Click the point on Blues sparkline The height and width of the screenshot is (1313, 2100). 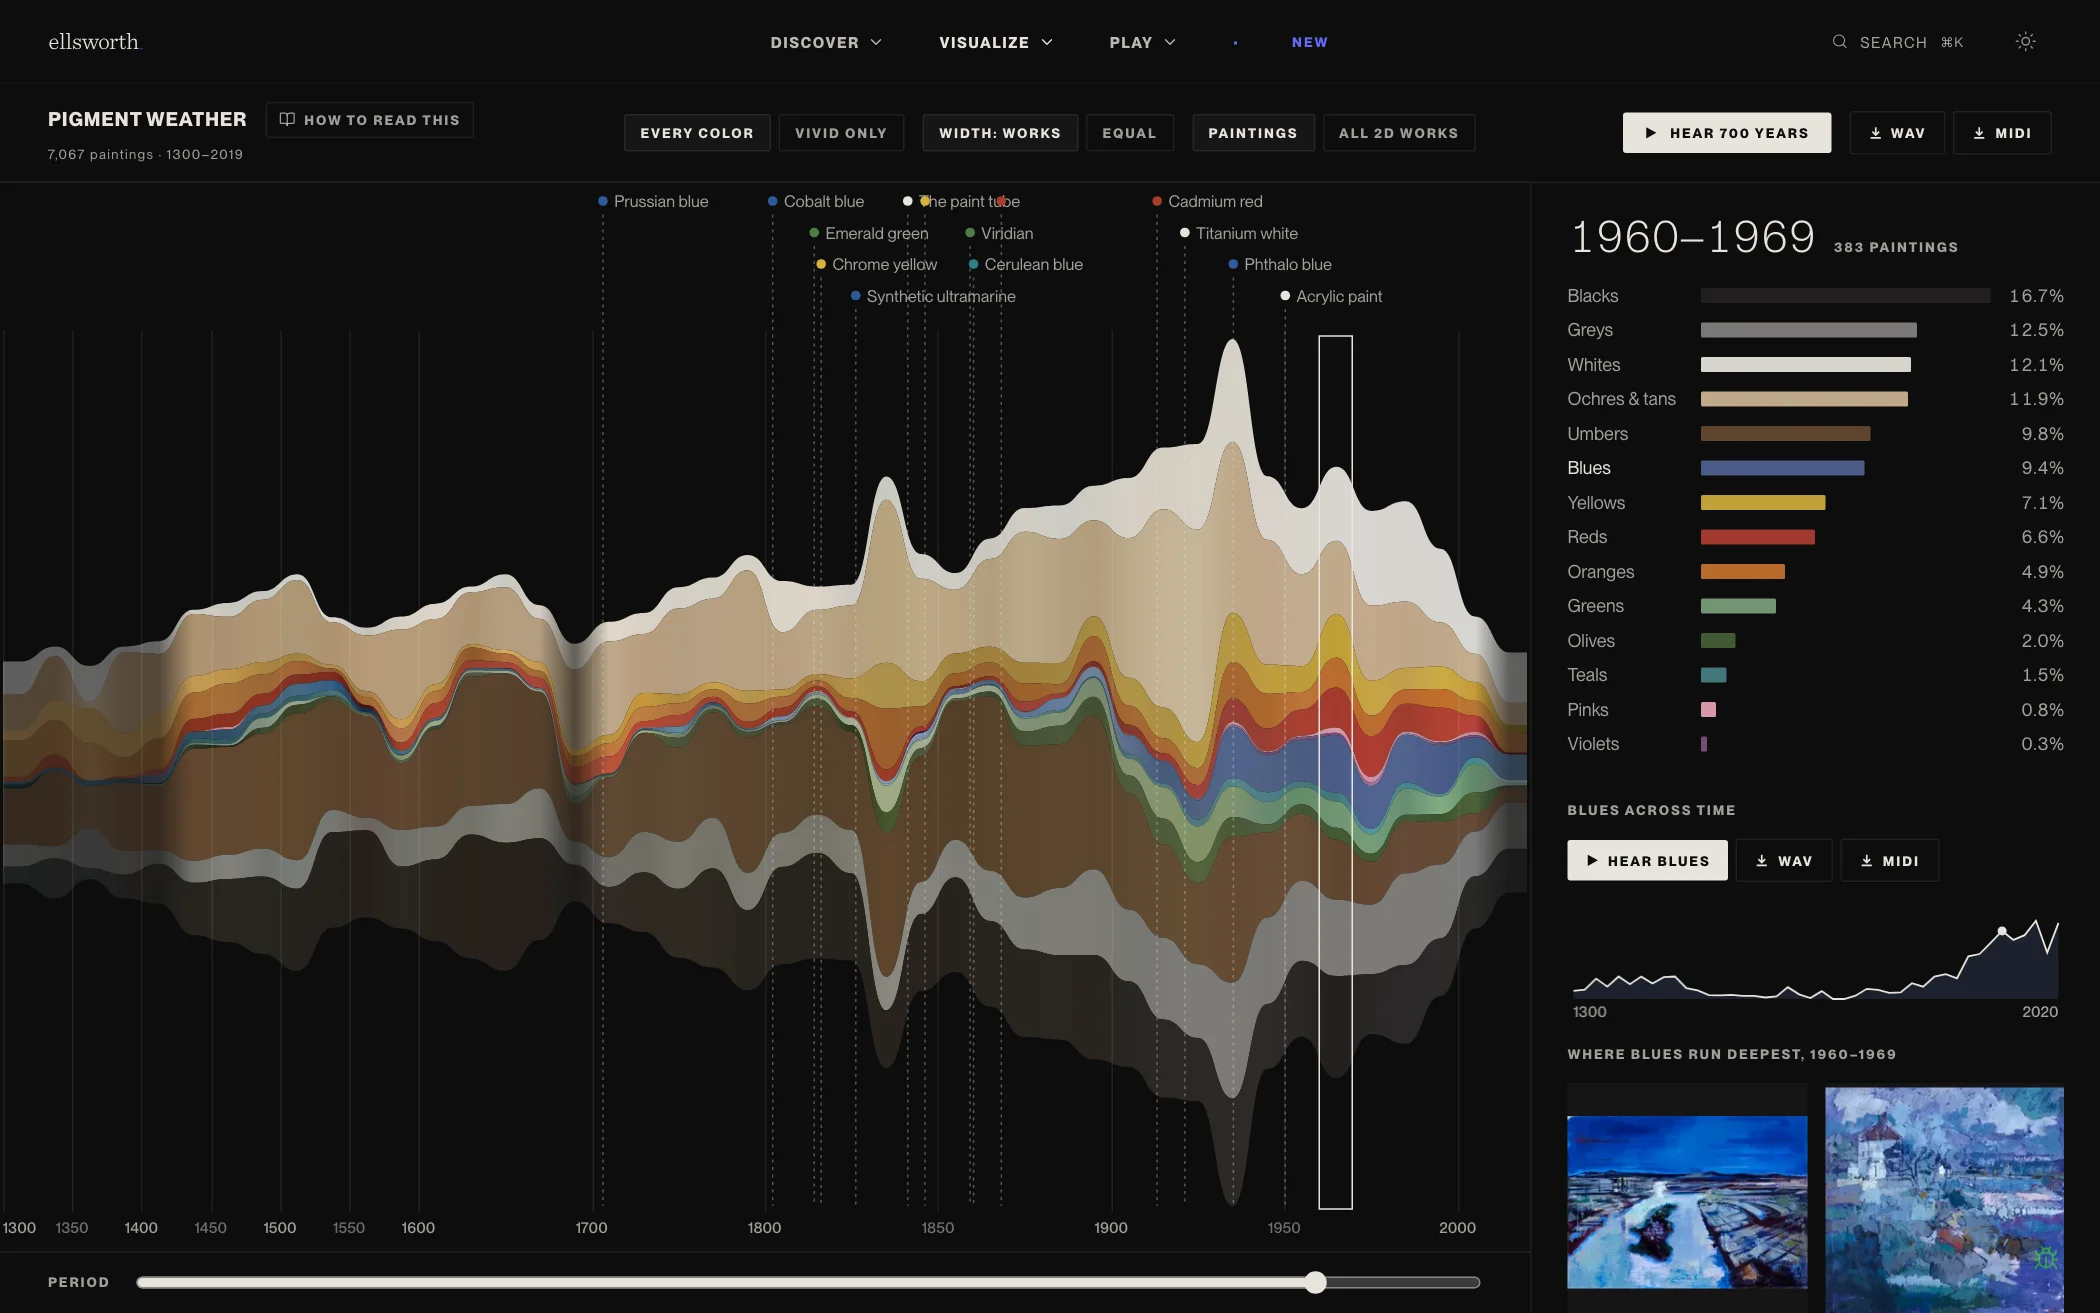click(2002, 931)
